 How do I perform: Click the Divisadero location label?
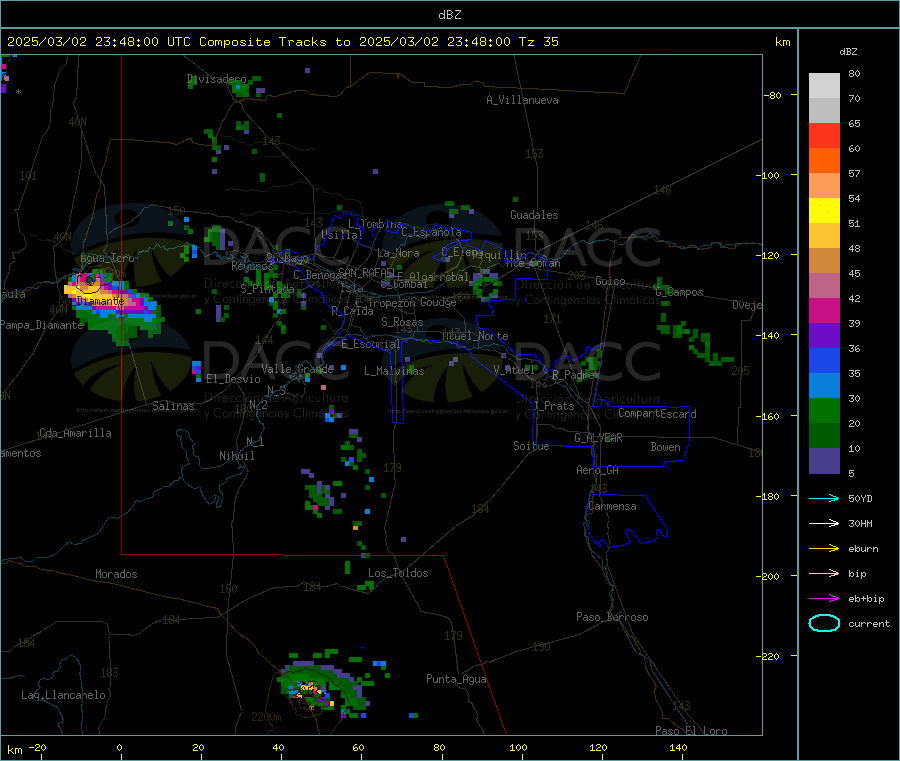click(217, 79)
